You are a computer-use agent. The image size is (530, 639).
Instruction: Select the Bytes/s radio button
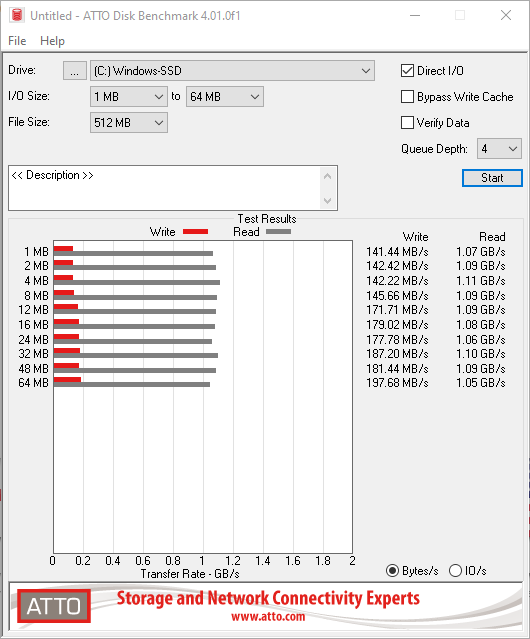[392, 571]
